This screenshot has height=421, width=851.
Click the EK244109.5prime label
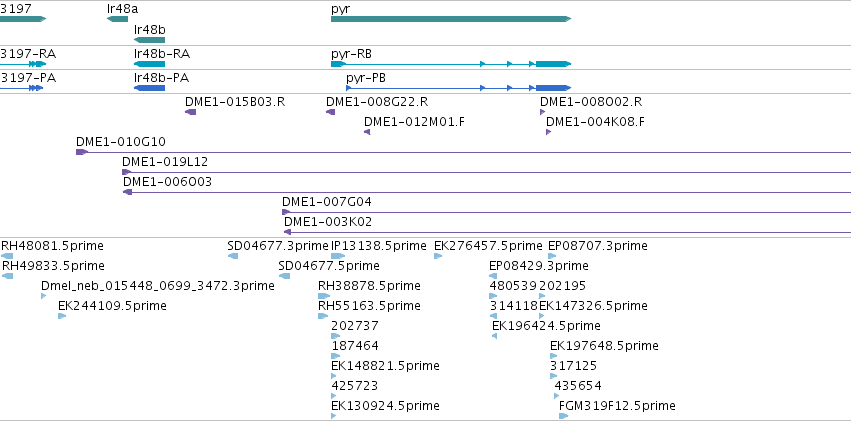click(x=112, y=306)
